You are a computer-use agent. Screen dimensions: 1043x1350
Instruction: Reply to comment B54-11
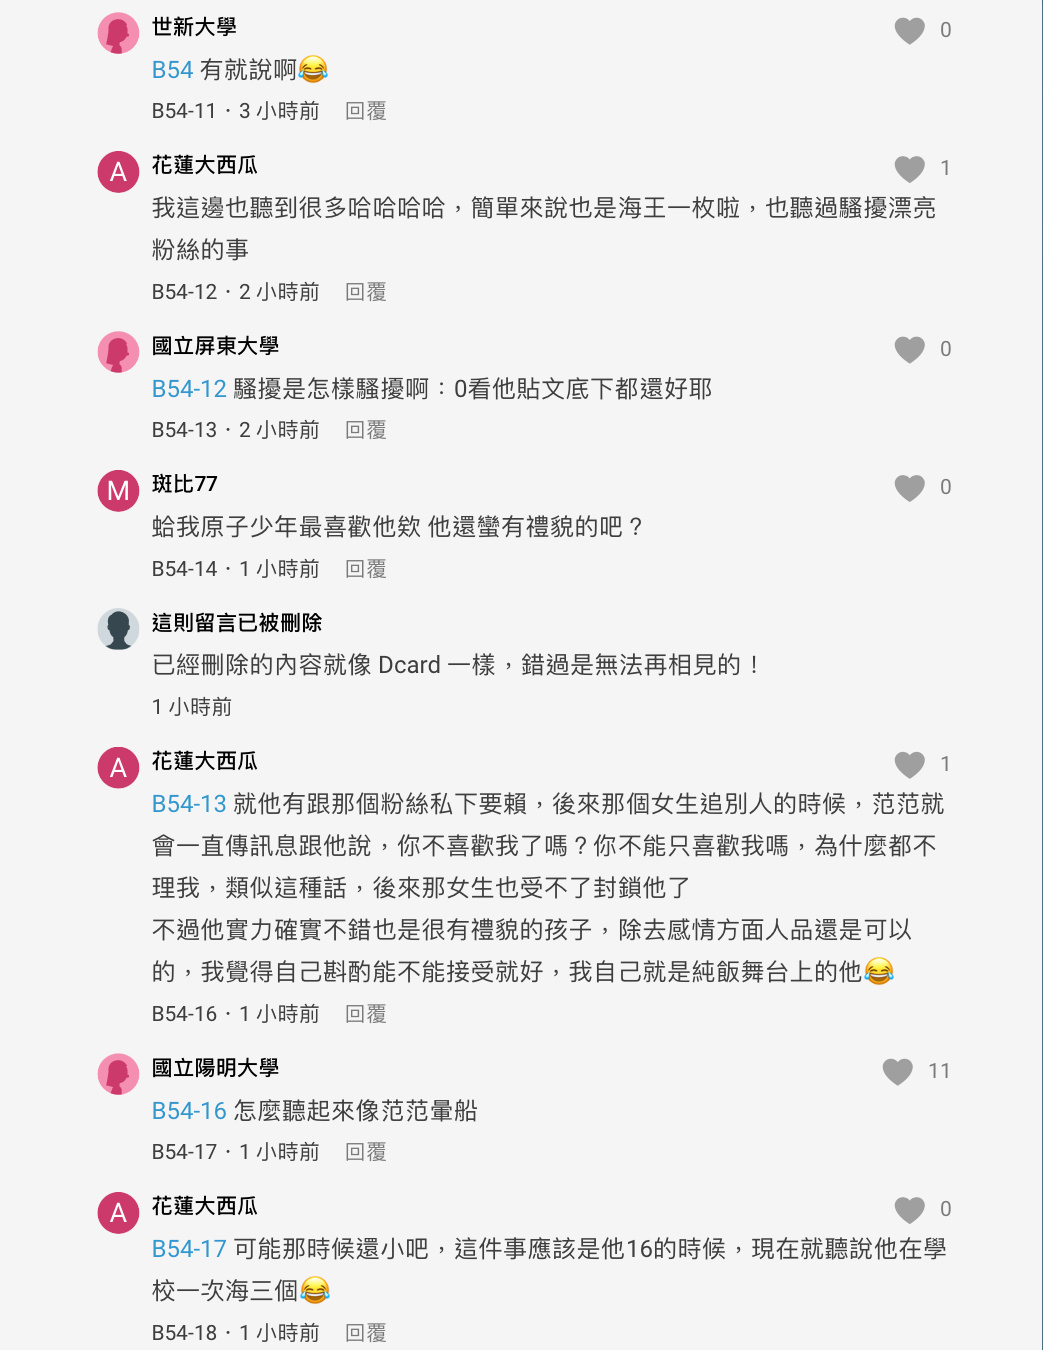point(366,111)
